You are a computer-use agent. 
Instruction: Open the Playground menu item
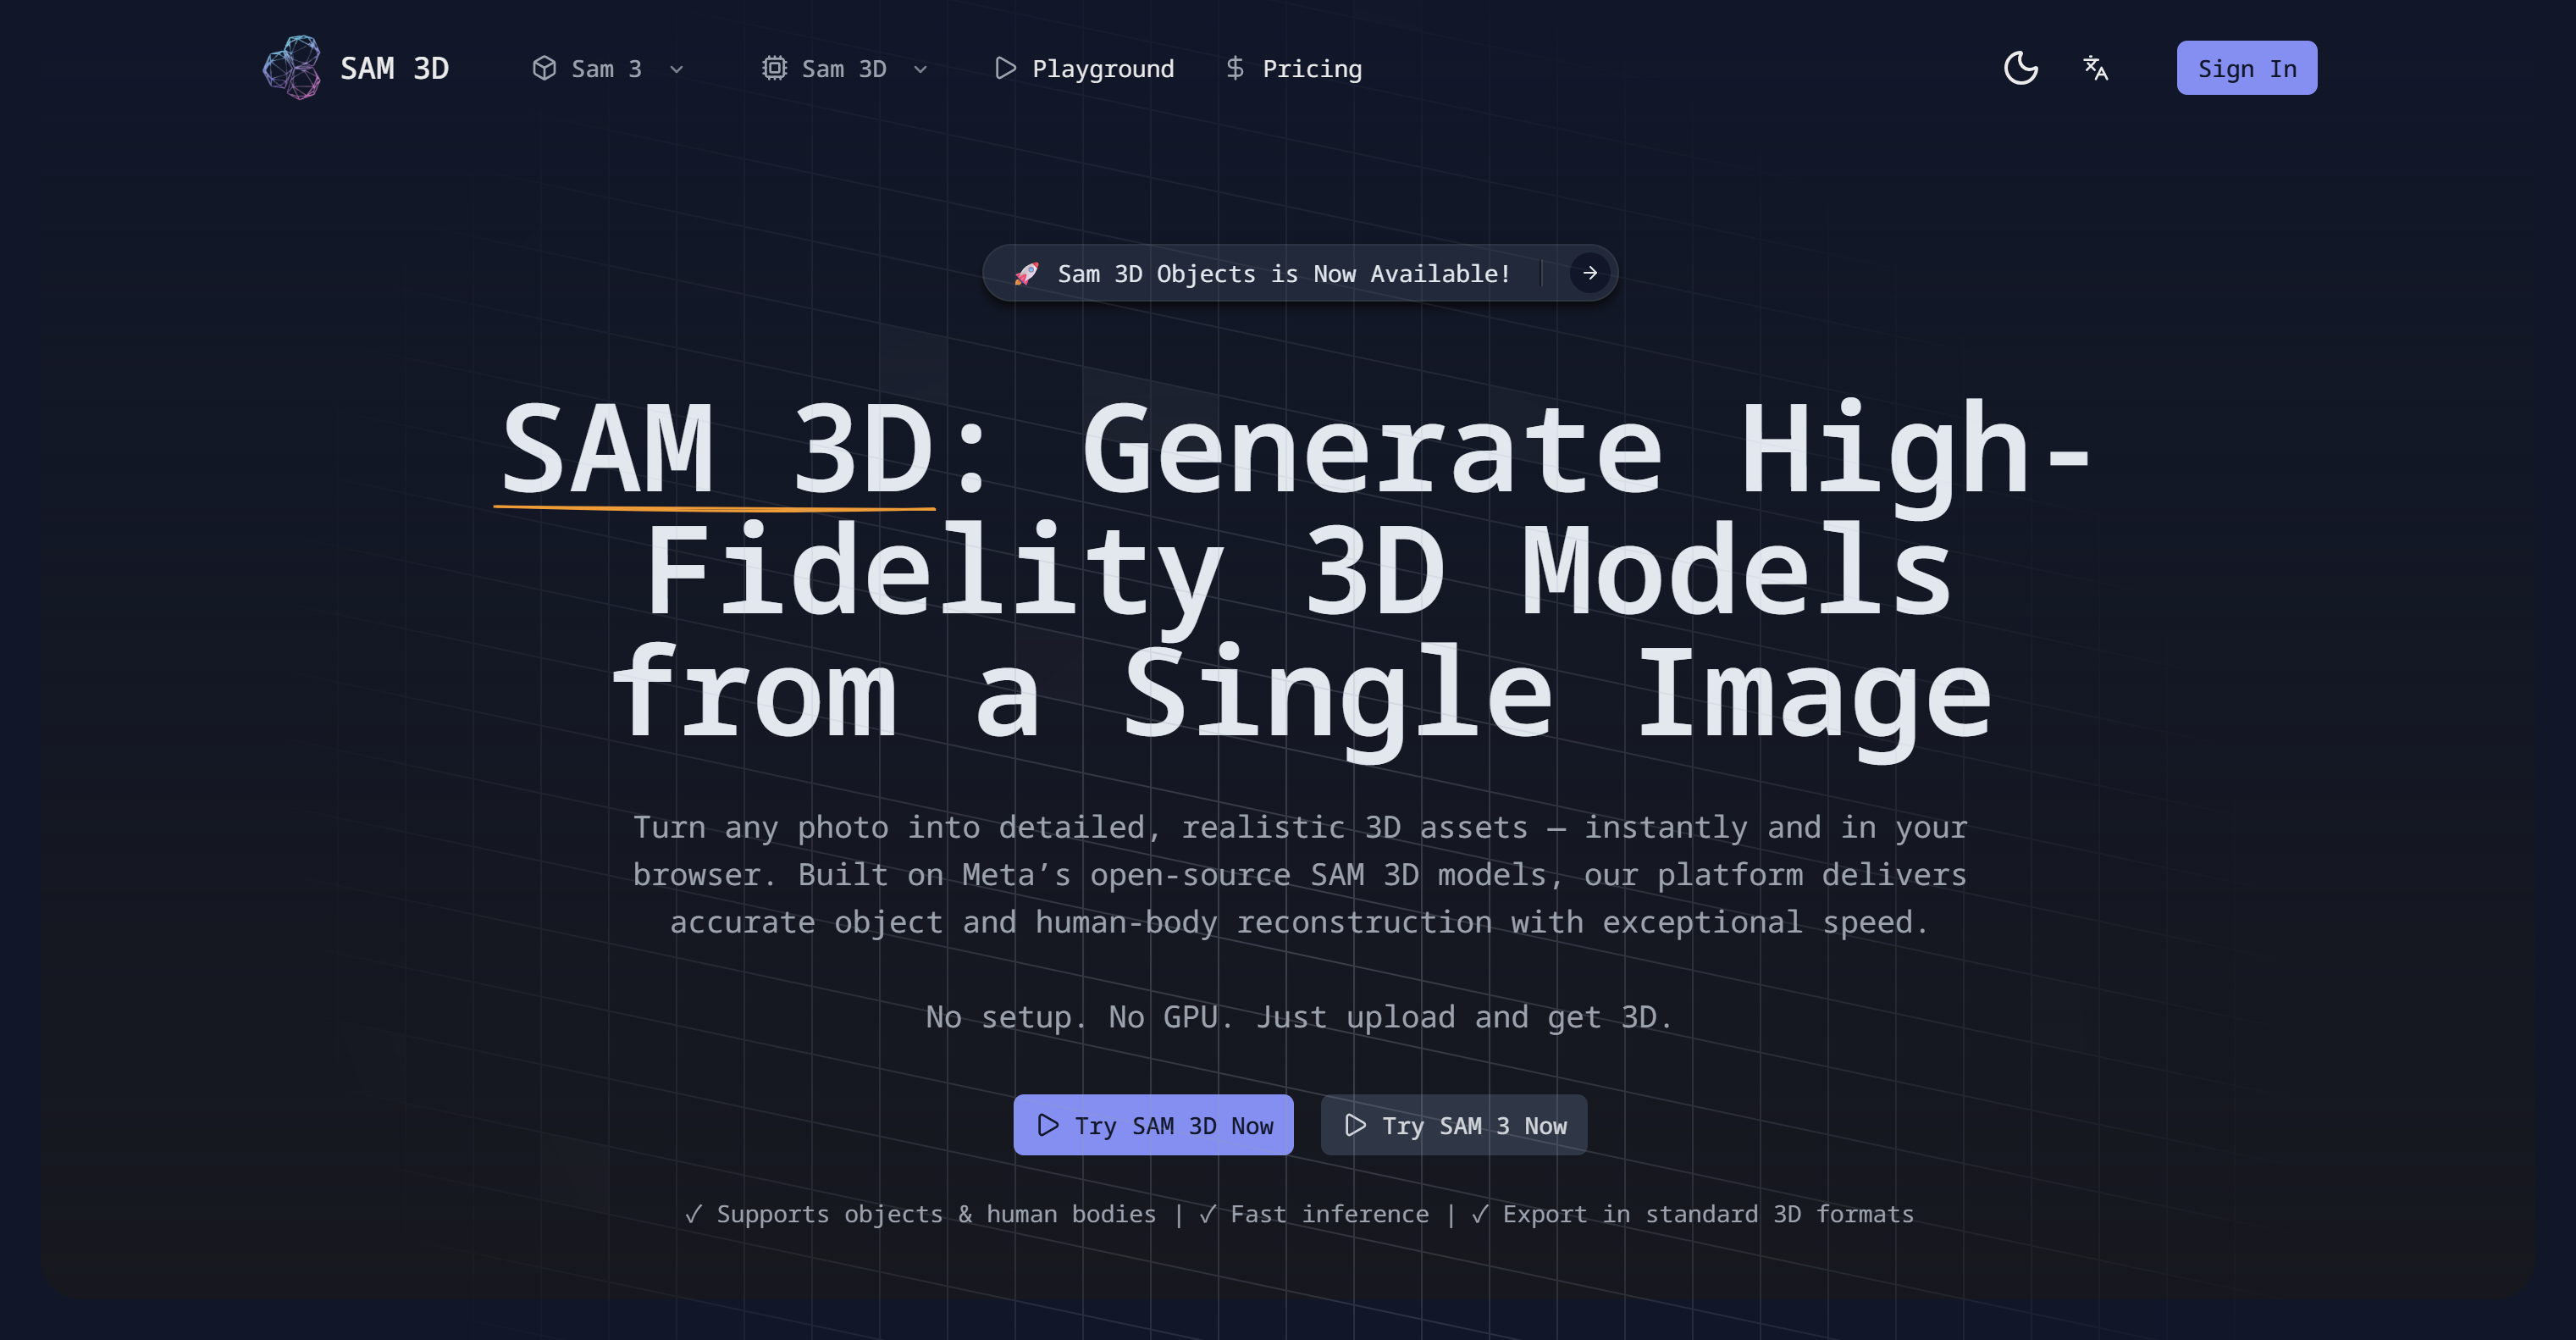tap(1083, 68)
